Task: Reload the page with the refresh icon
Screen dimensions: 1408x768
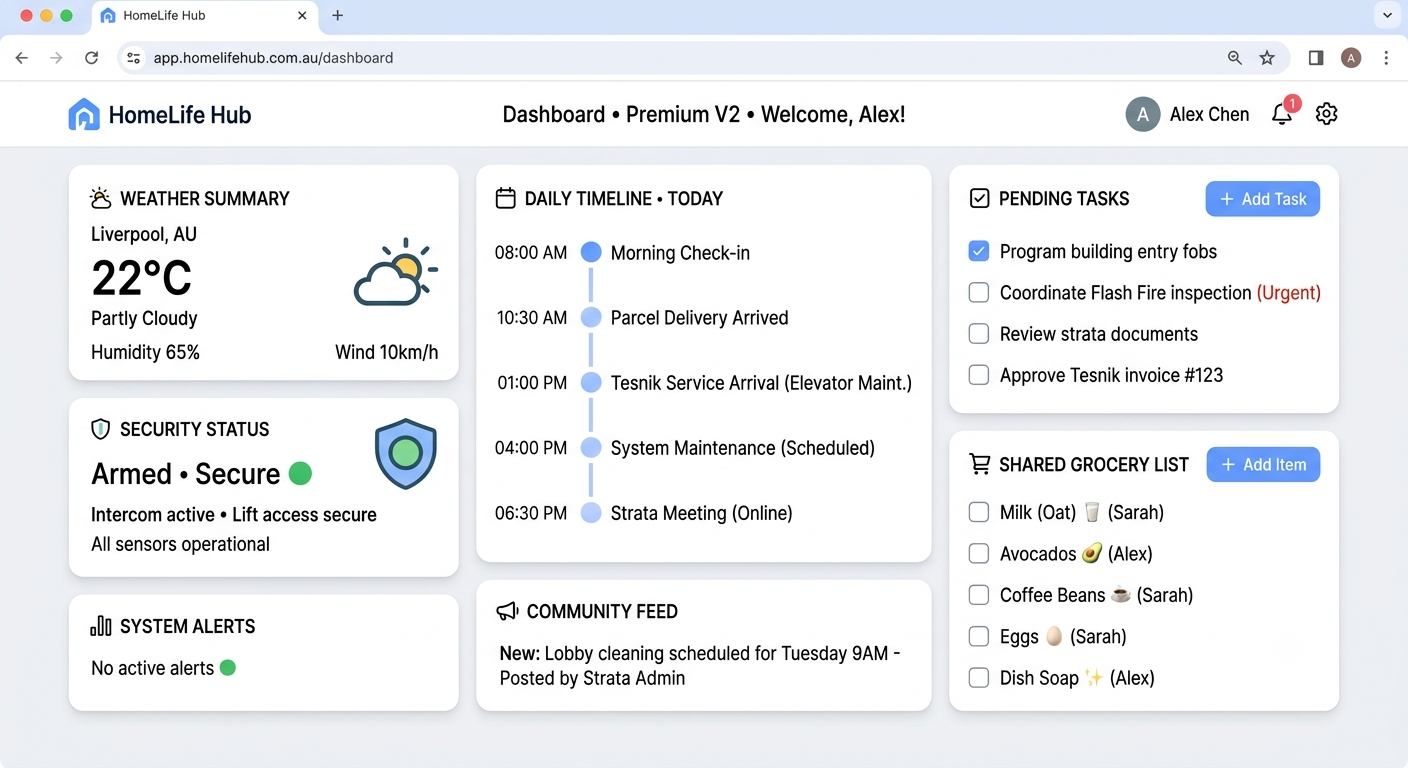Action: tap(91, 58)
